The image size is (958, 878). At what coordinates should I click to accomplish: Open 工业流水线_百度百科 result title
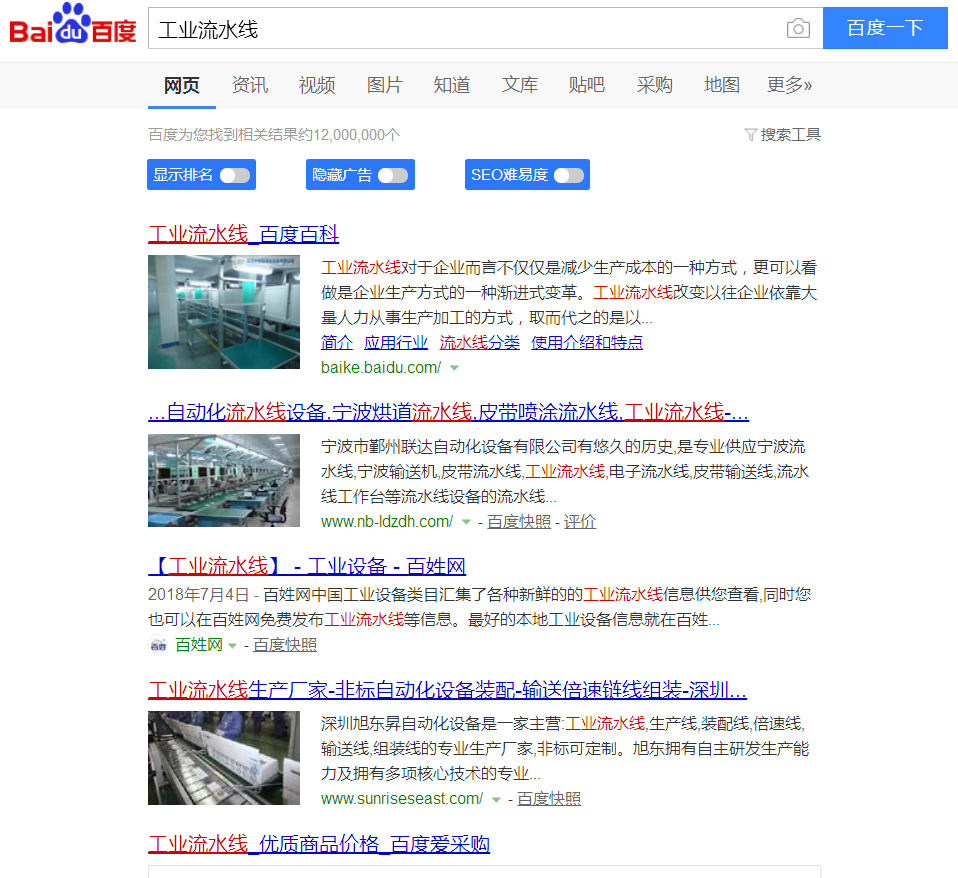coord(243,234)
